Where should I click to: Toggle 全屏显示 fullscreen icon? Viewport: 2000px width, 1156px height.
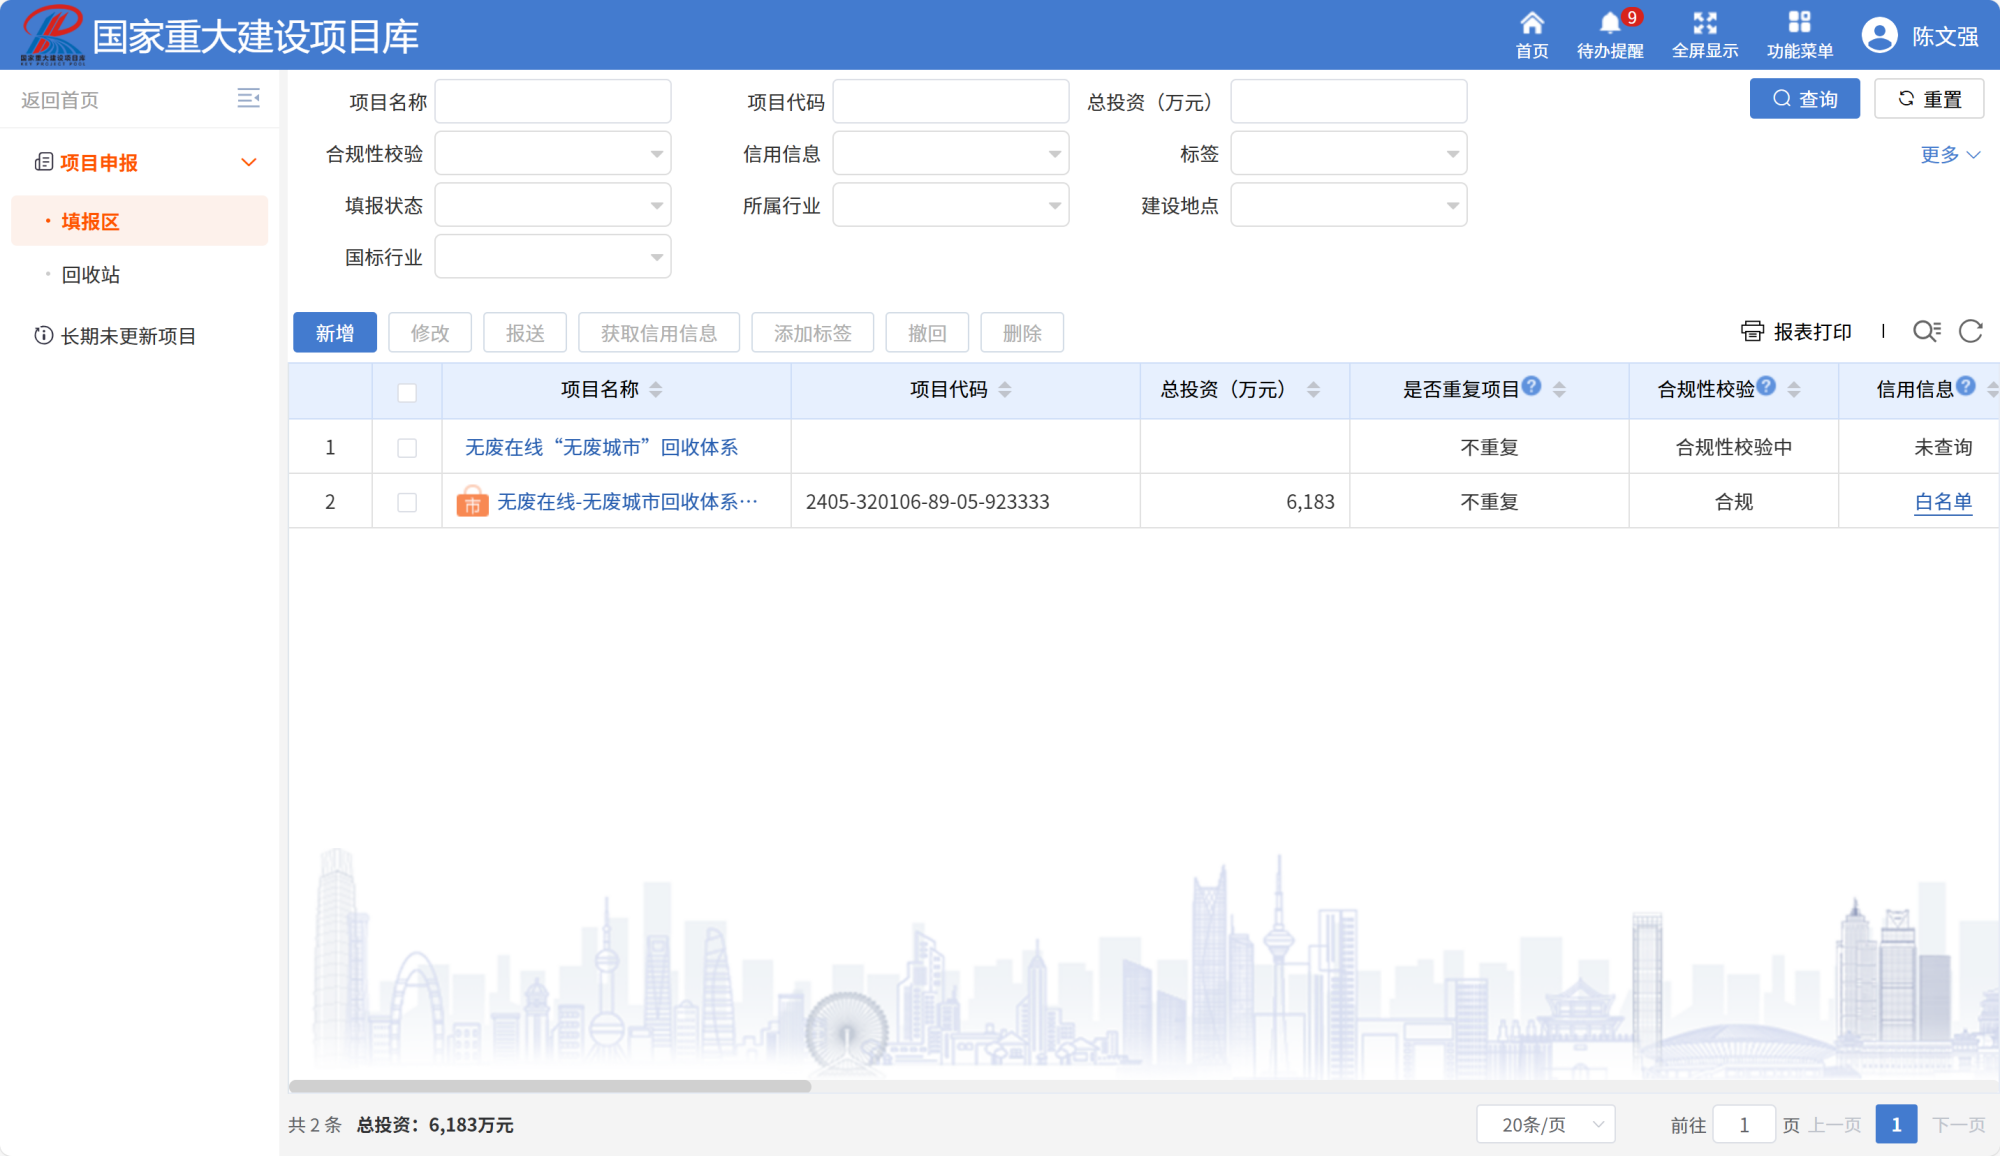pyautogui.click(x=1705, y=23)
